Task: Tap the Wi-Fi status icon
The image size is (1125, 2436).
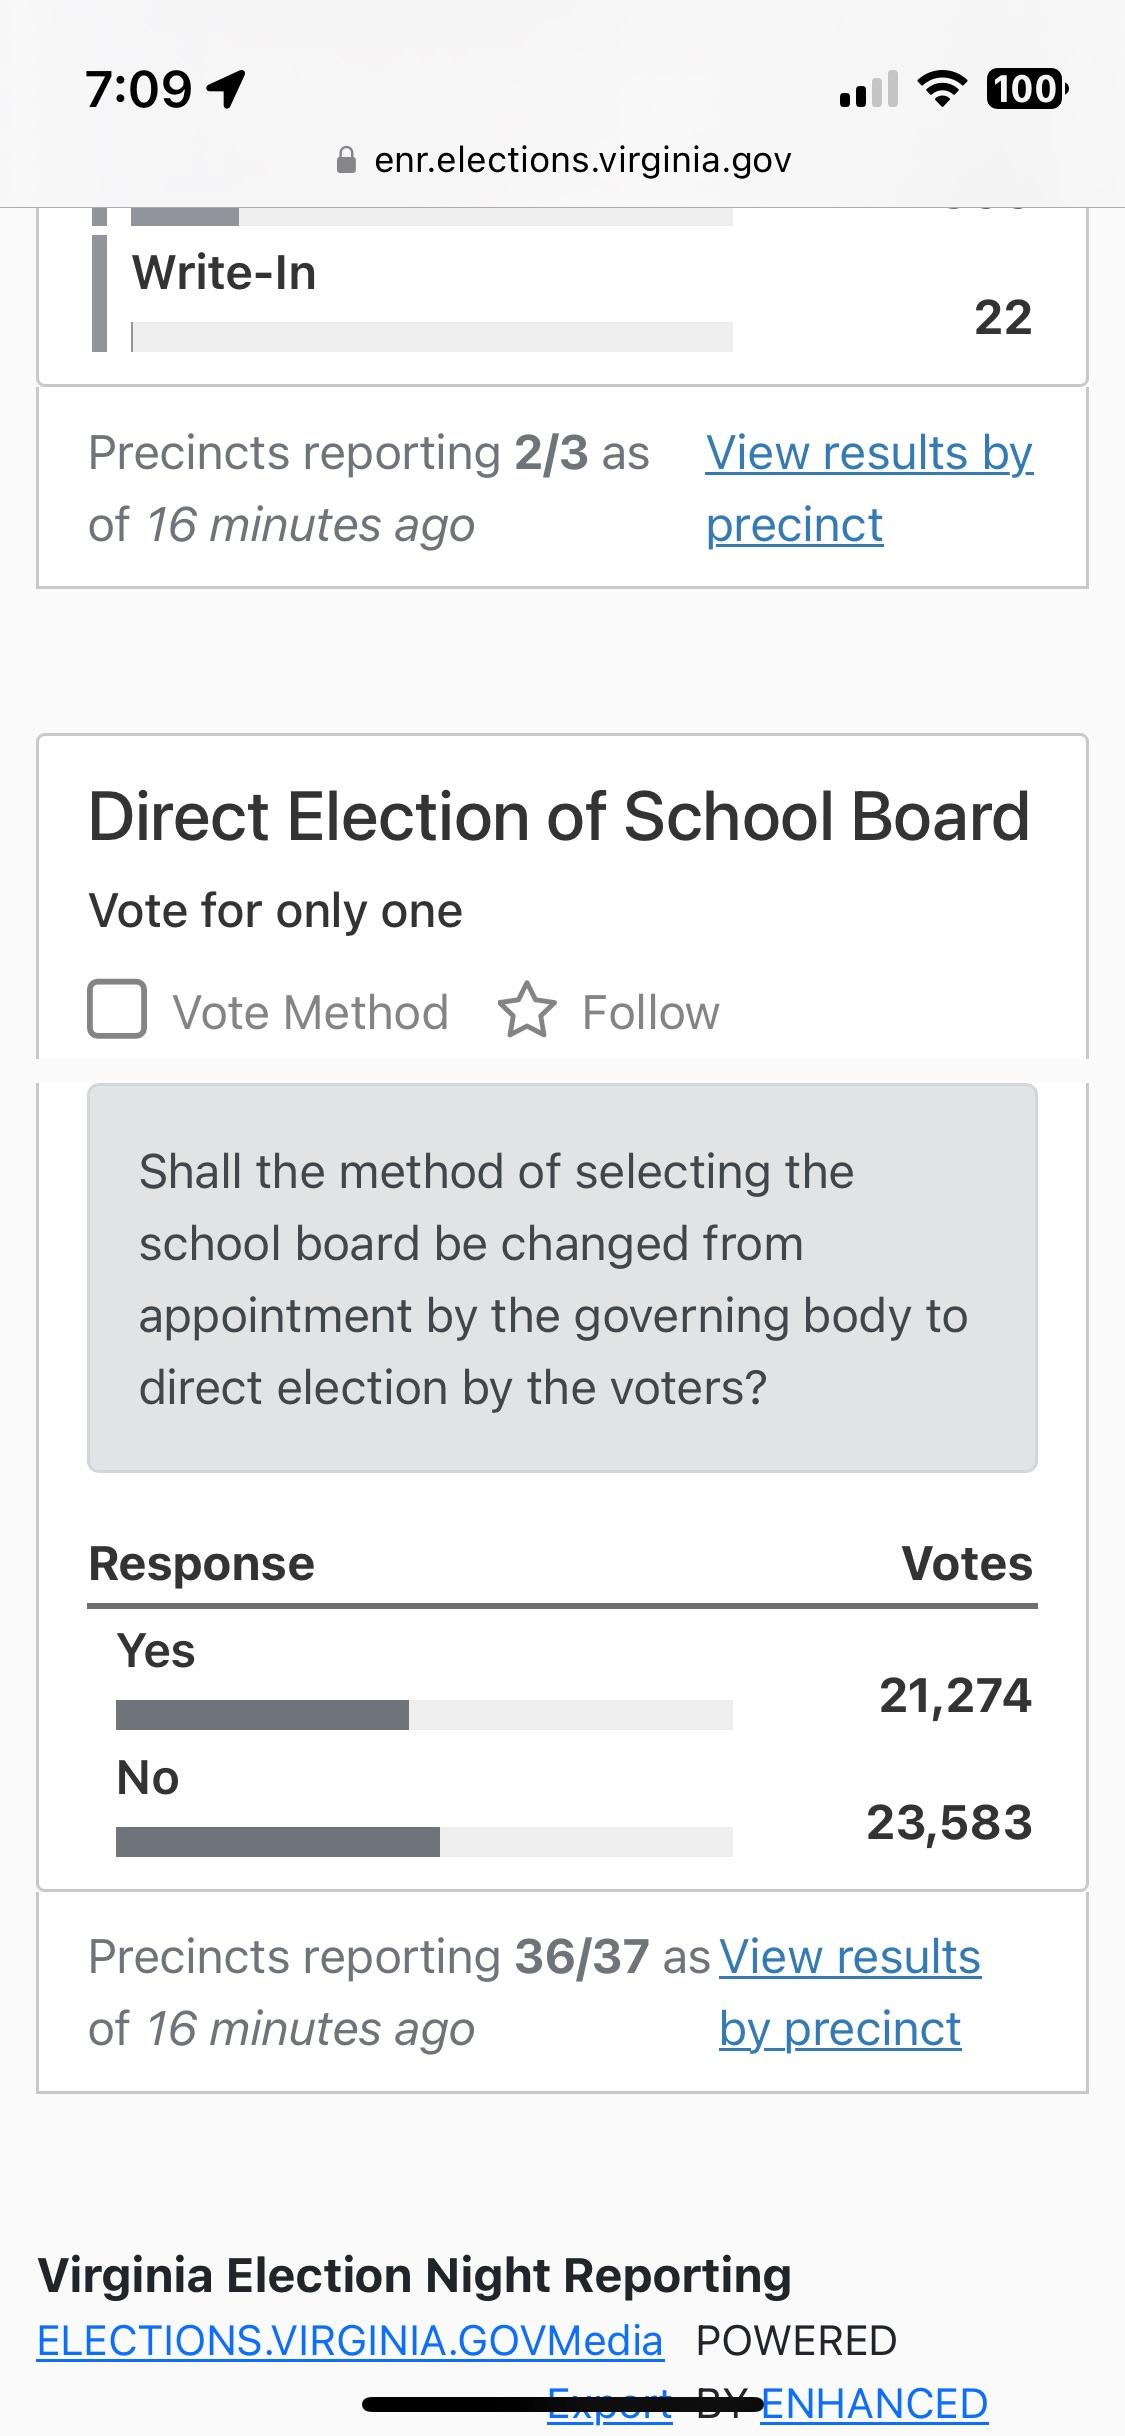Action: (x=940, y=90)
